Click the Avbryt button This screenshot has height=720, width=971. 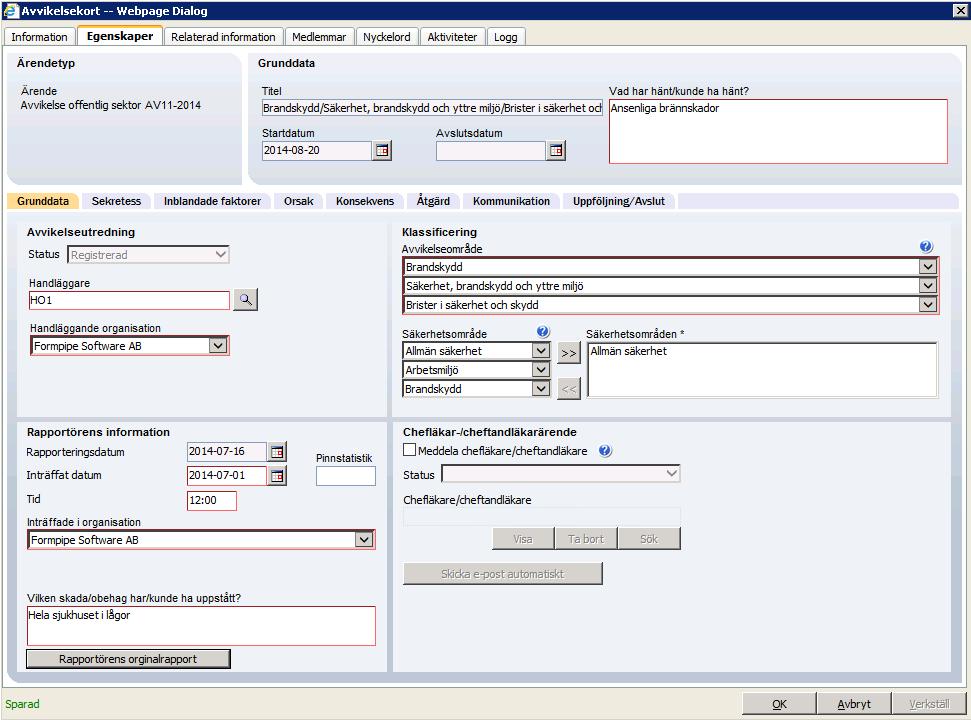click(x=854, y=704)
